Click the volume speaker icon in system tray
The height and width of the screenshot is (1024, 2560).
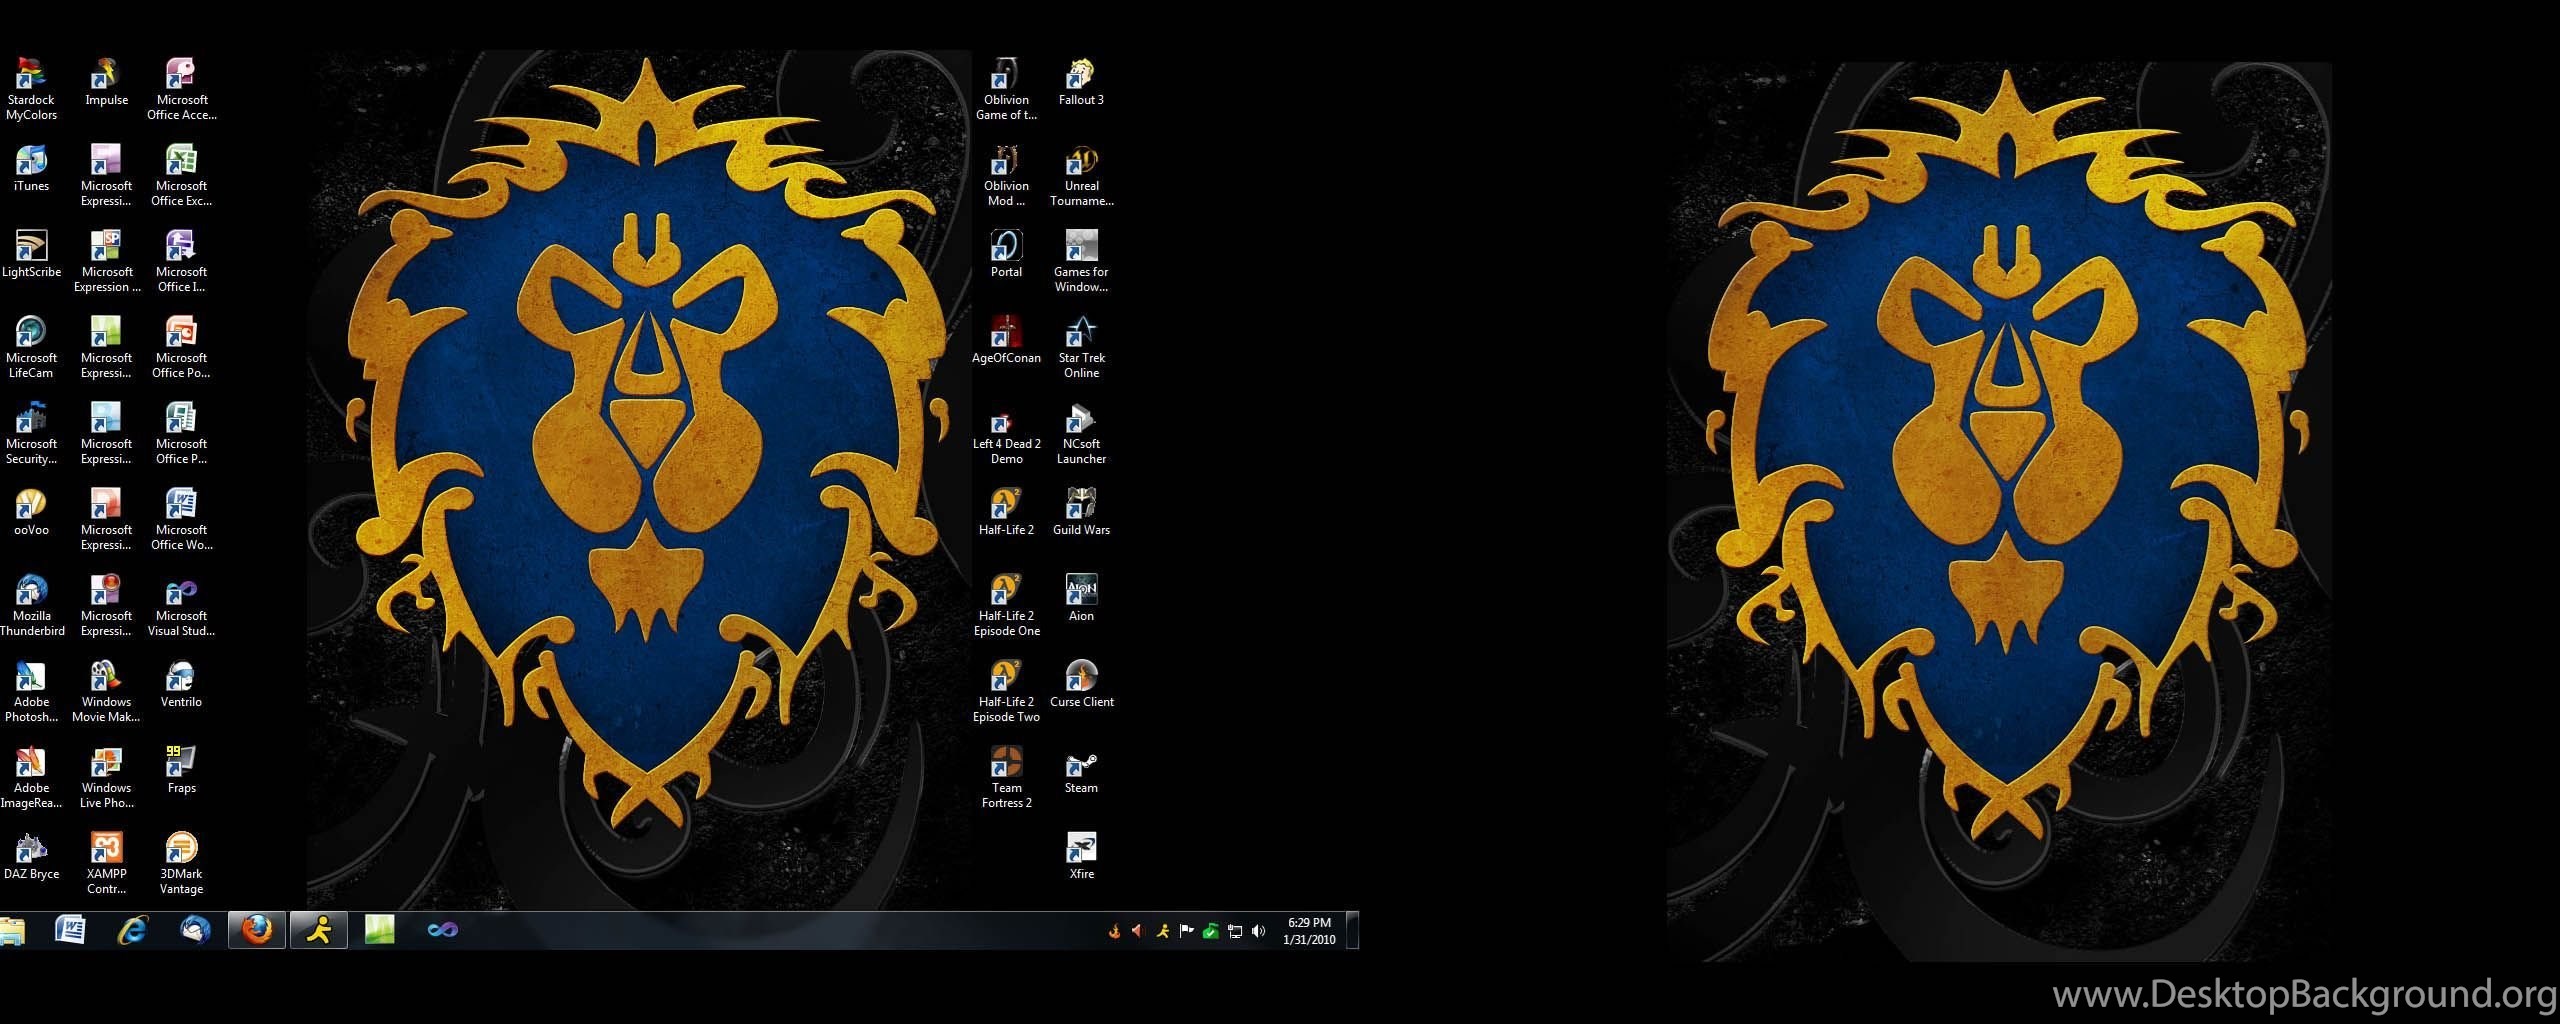1259,931
